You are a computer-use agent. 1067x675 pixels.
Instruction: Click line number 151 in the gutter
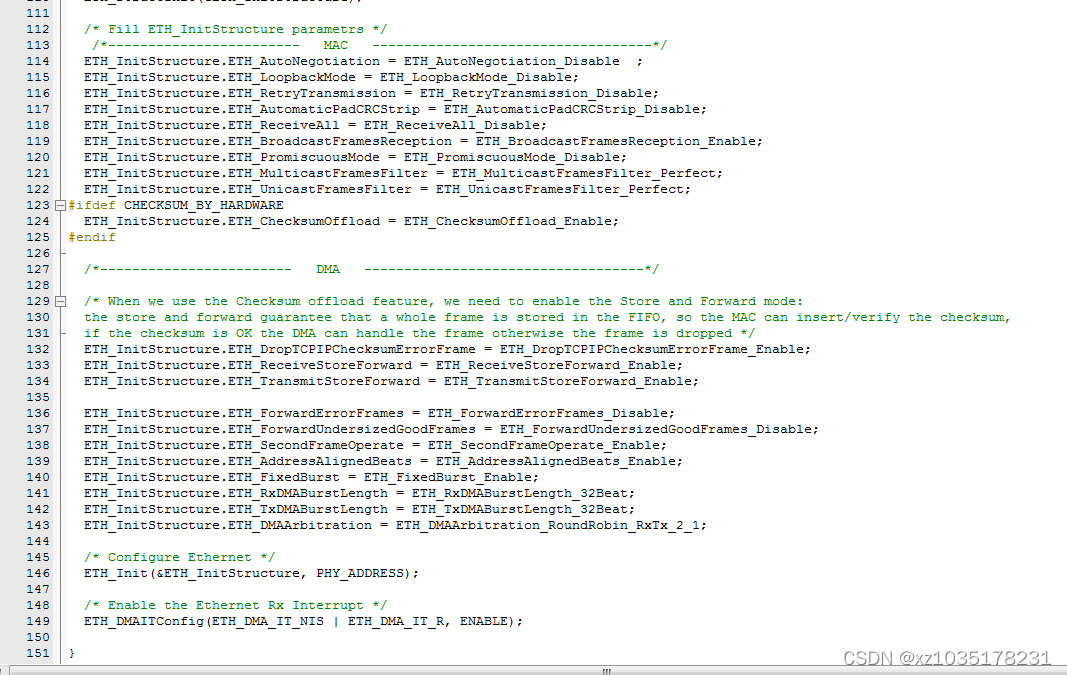tap(37, 653)
